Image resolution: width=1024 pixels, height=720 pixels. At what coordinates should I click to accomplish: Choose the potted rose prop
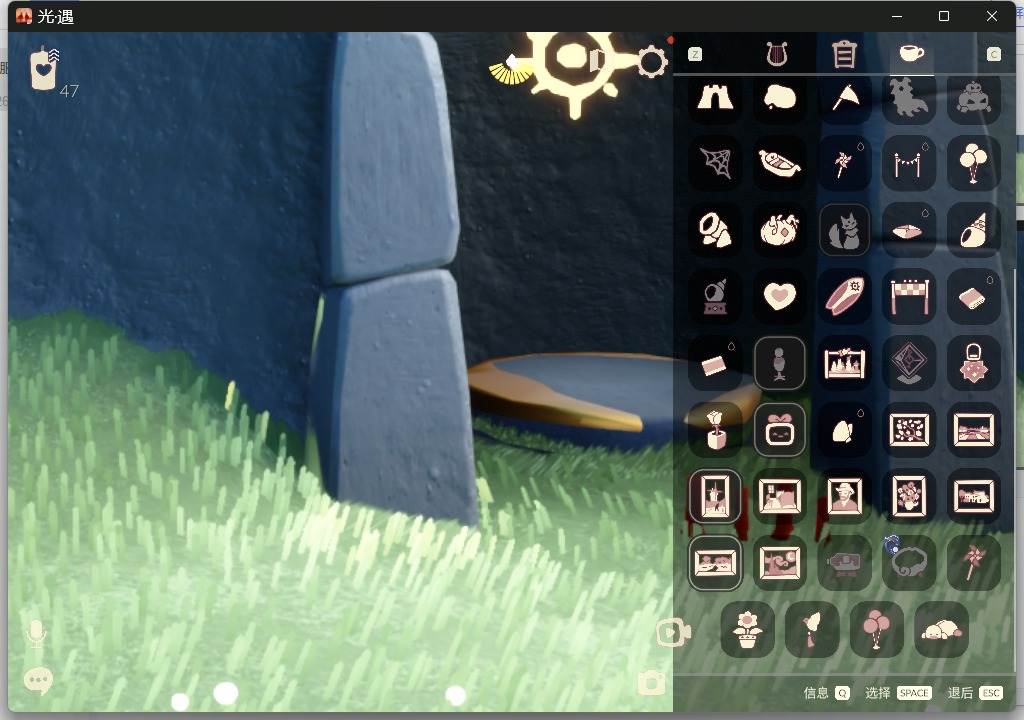(x=716, y=430)
